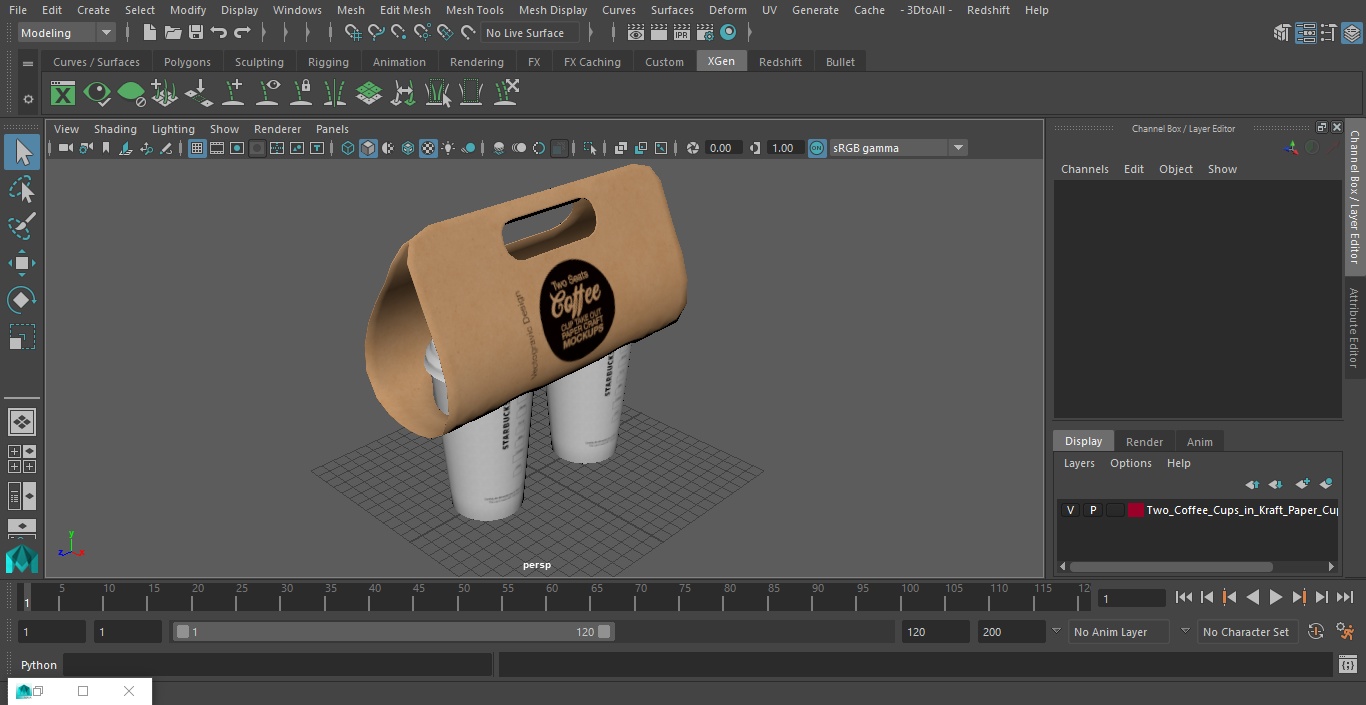The image size is (1366, 705).
Task: Open the Modeling menu set dropdown
Action: tap(67, 33)
